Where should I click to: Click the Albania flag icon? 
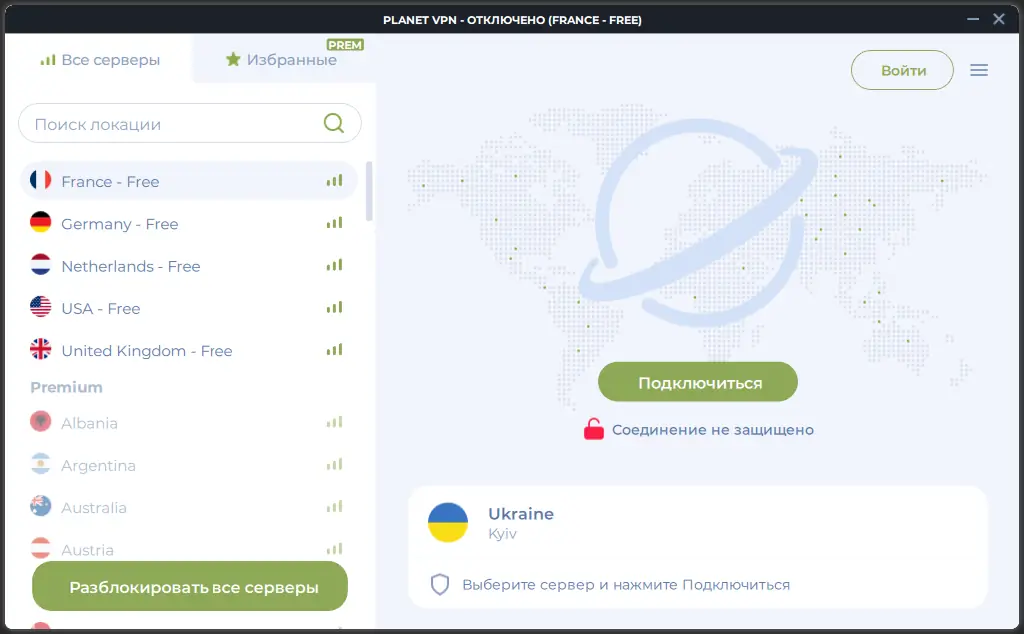[40, 422]
